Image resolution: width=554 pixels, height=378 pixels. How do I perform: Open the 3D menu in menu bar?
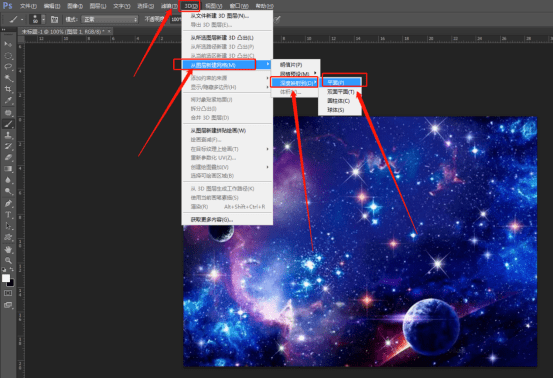(190, 6)
